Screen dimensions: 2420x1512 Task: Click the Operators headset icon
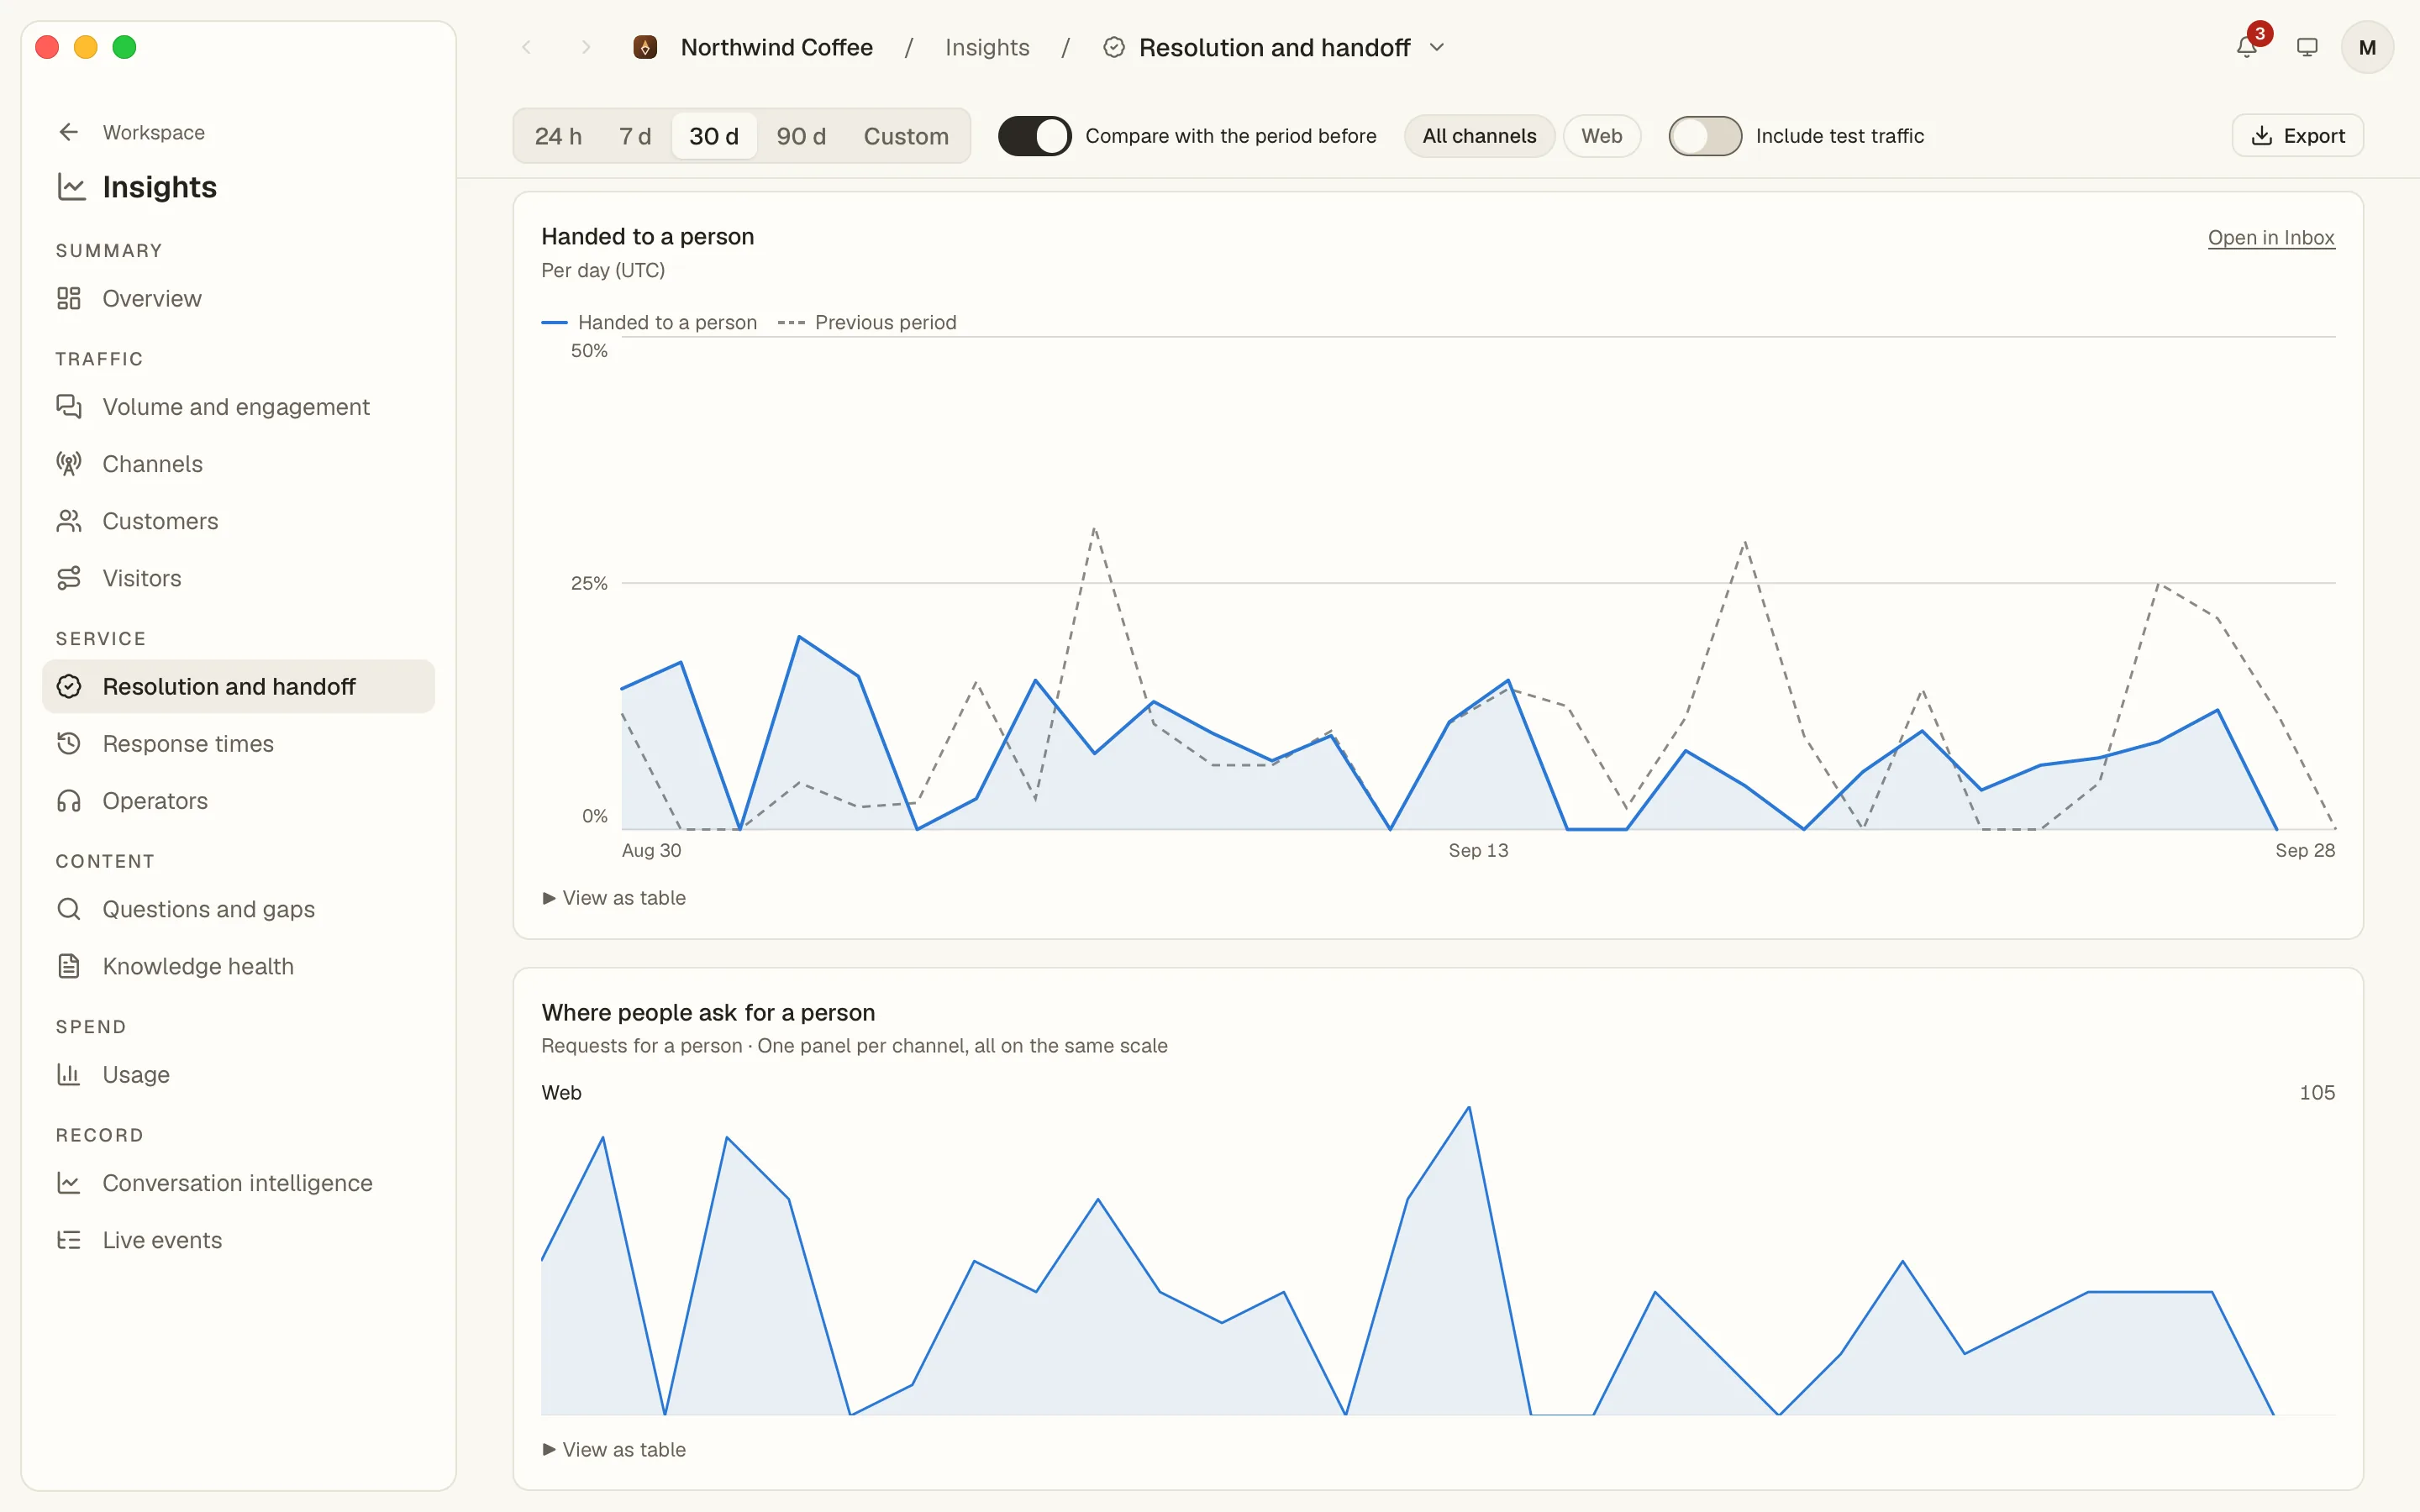click(x=69, y=800)
